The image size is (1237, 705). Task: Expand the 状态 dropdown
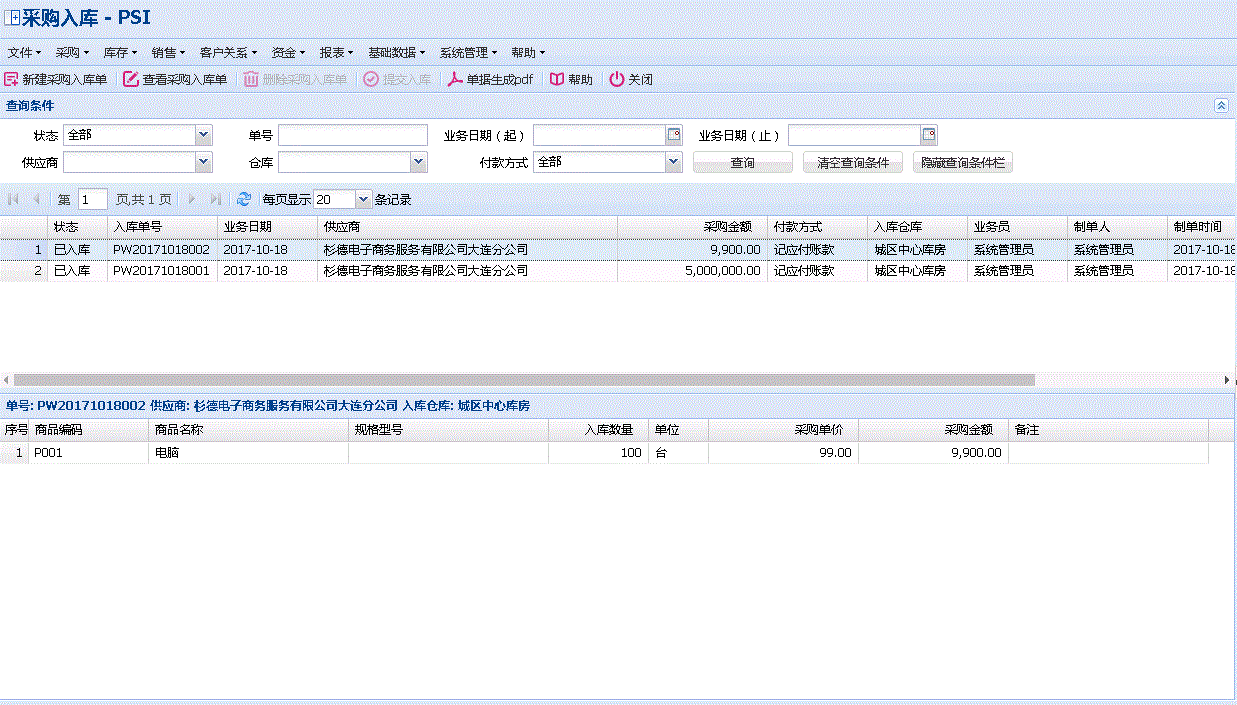click(204, 135)
